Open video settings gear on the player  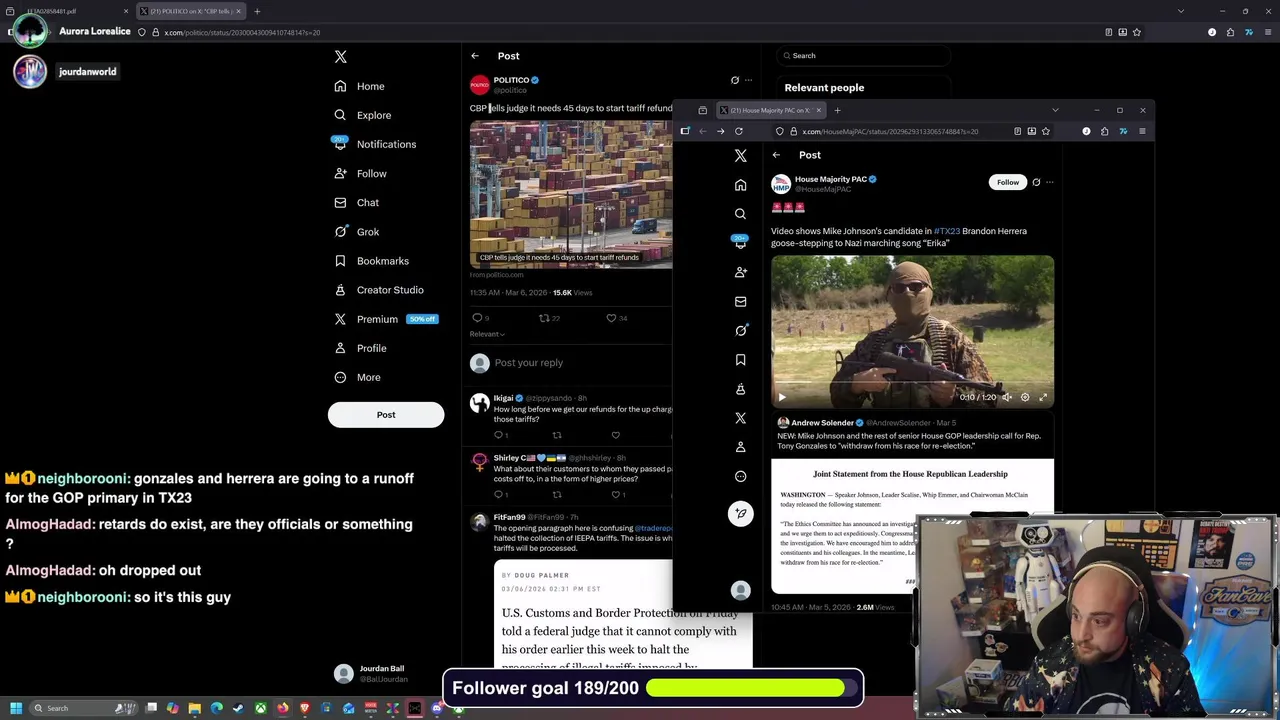[1025, 397]
